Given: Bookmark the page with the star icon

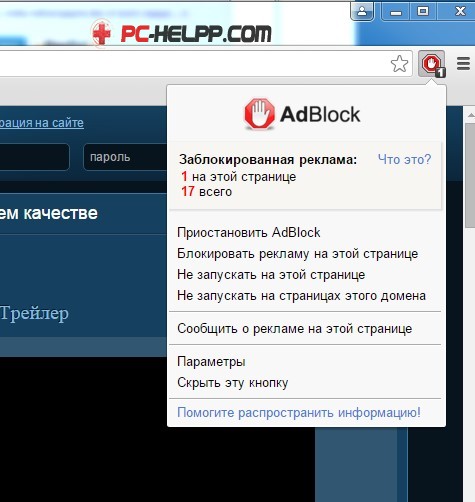Looking at the screenshot, I should point(399,64).
